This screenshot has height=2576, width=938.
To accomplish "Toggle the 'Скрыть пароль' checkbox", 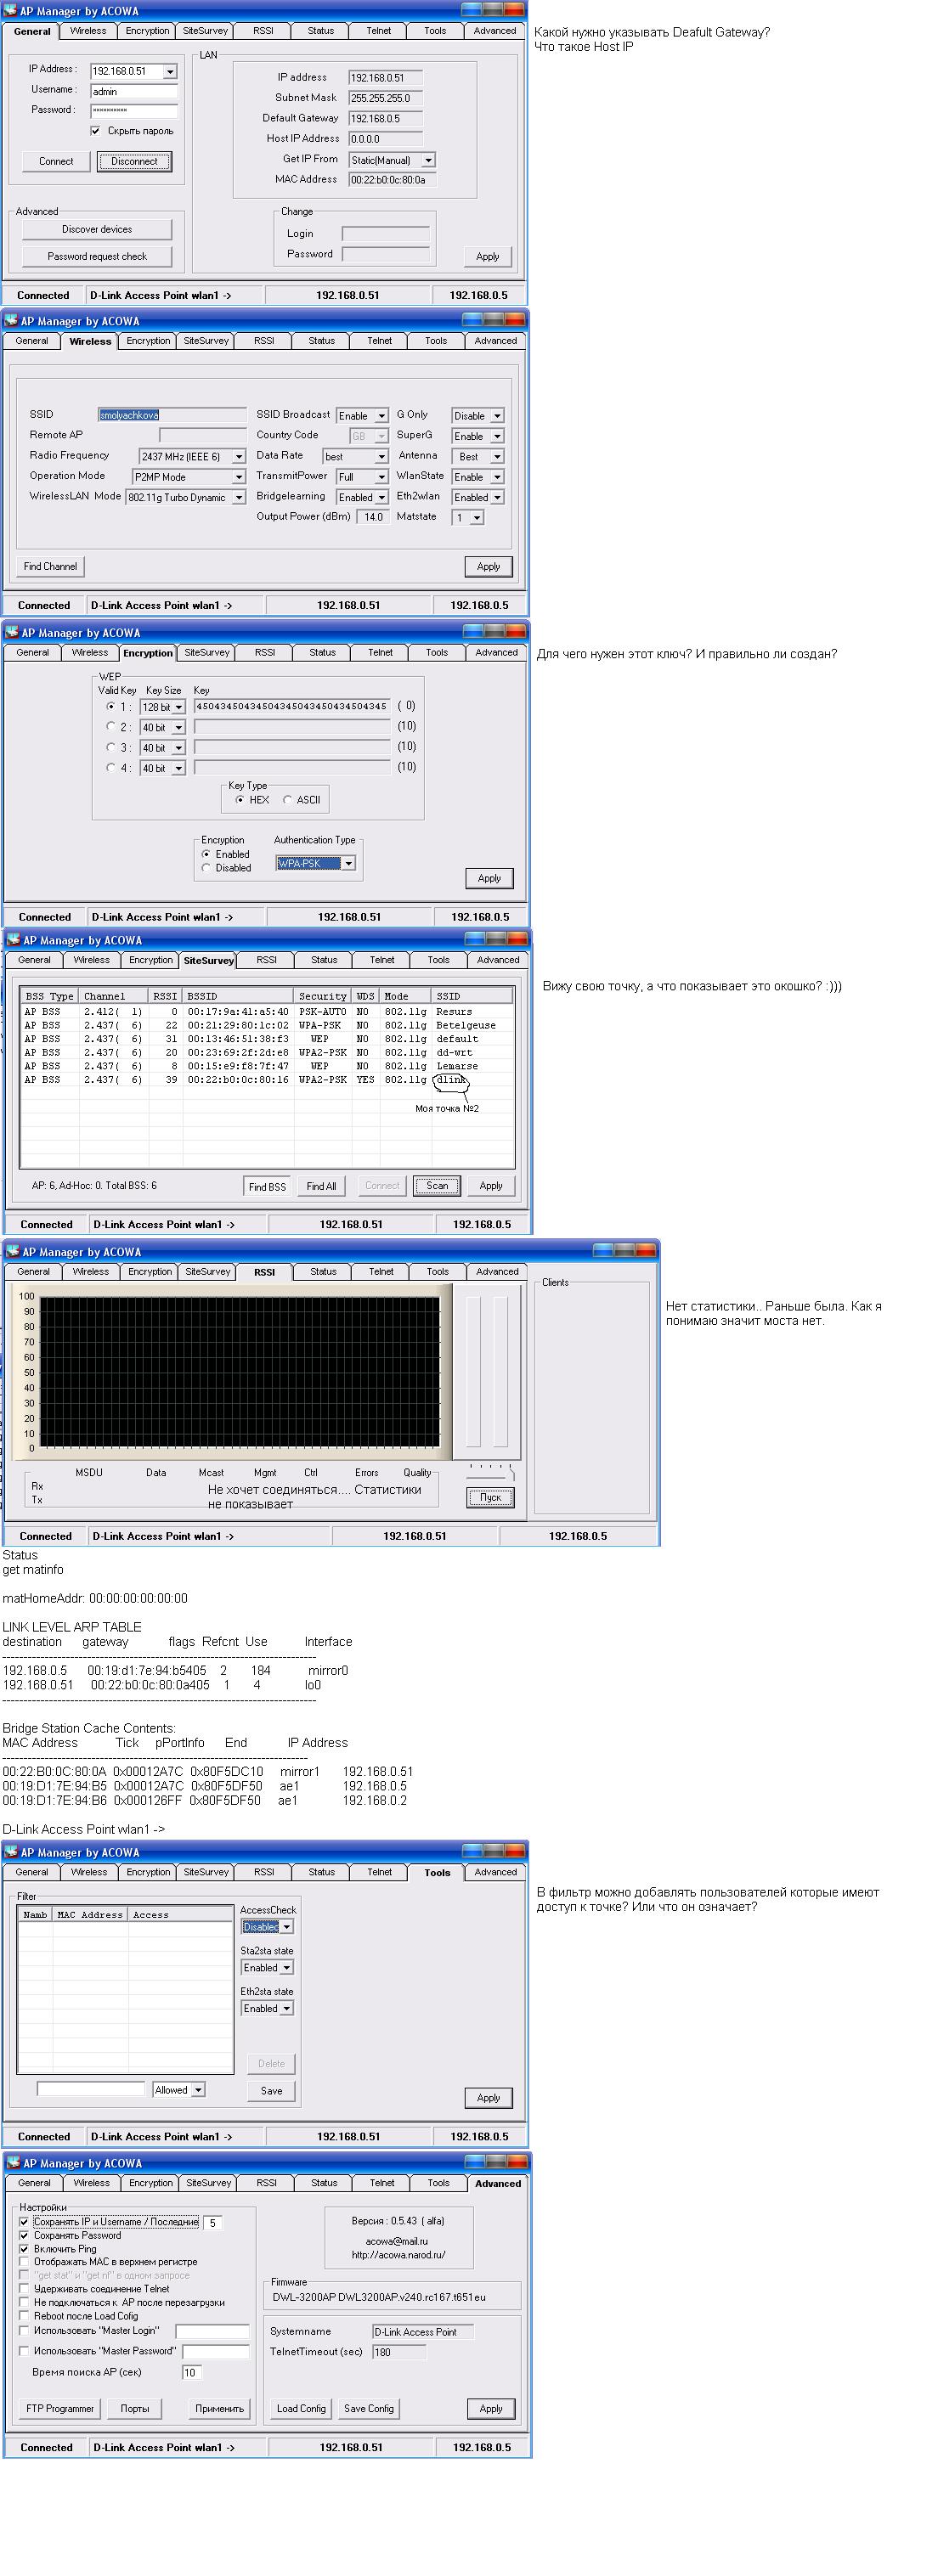I will click(x=95, y=130).
